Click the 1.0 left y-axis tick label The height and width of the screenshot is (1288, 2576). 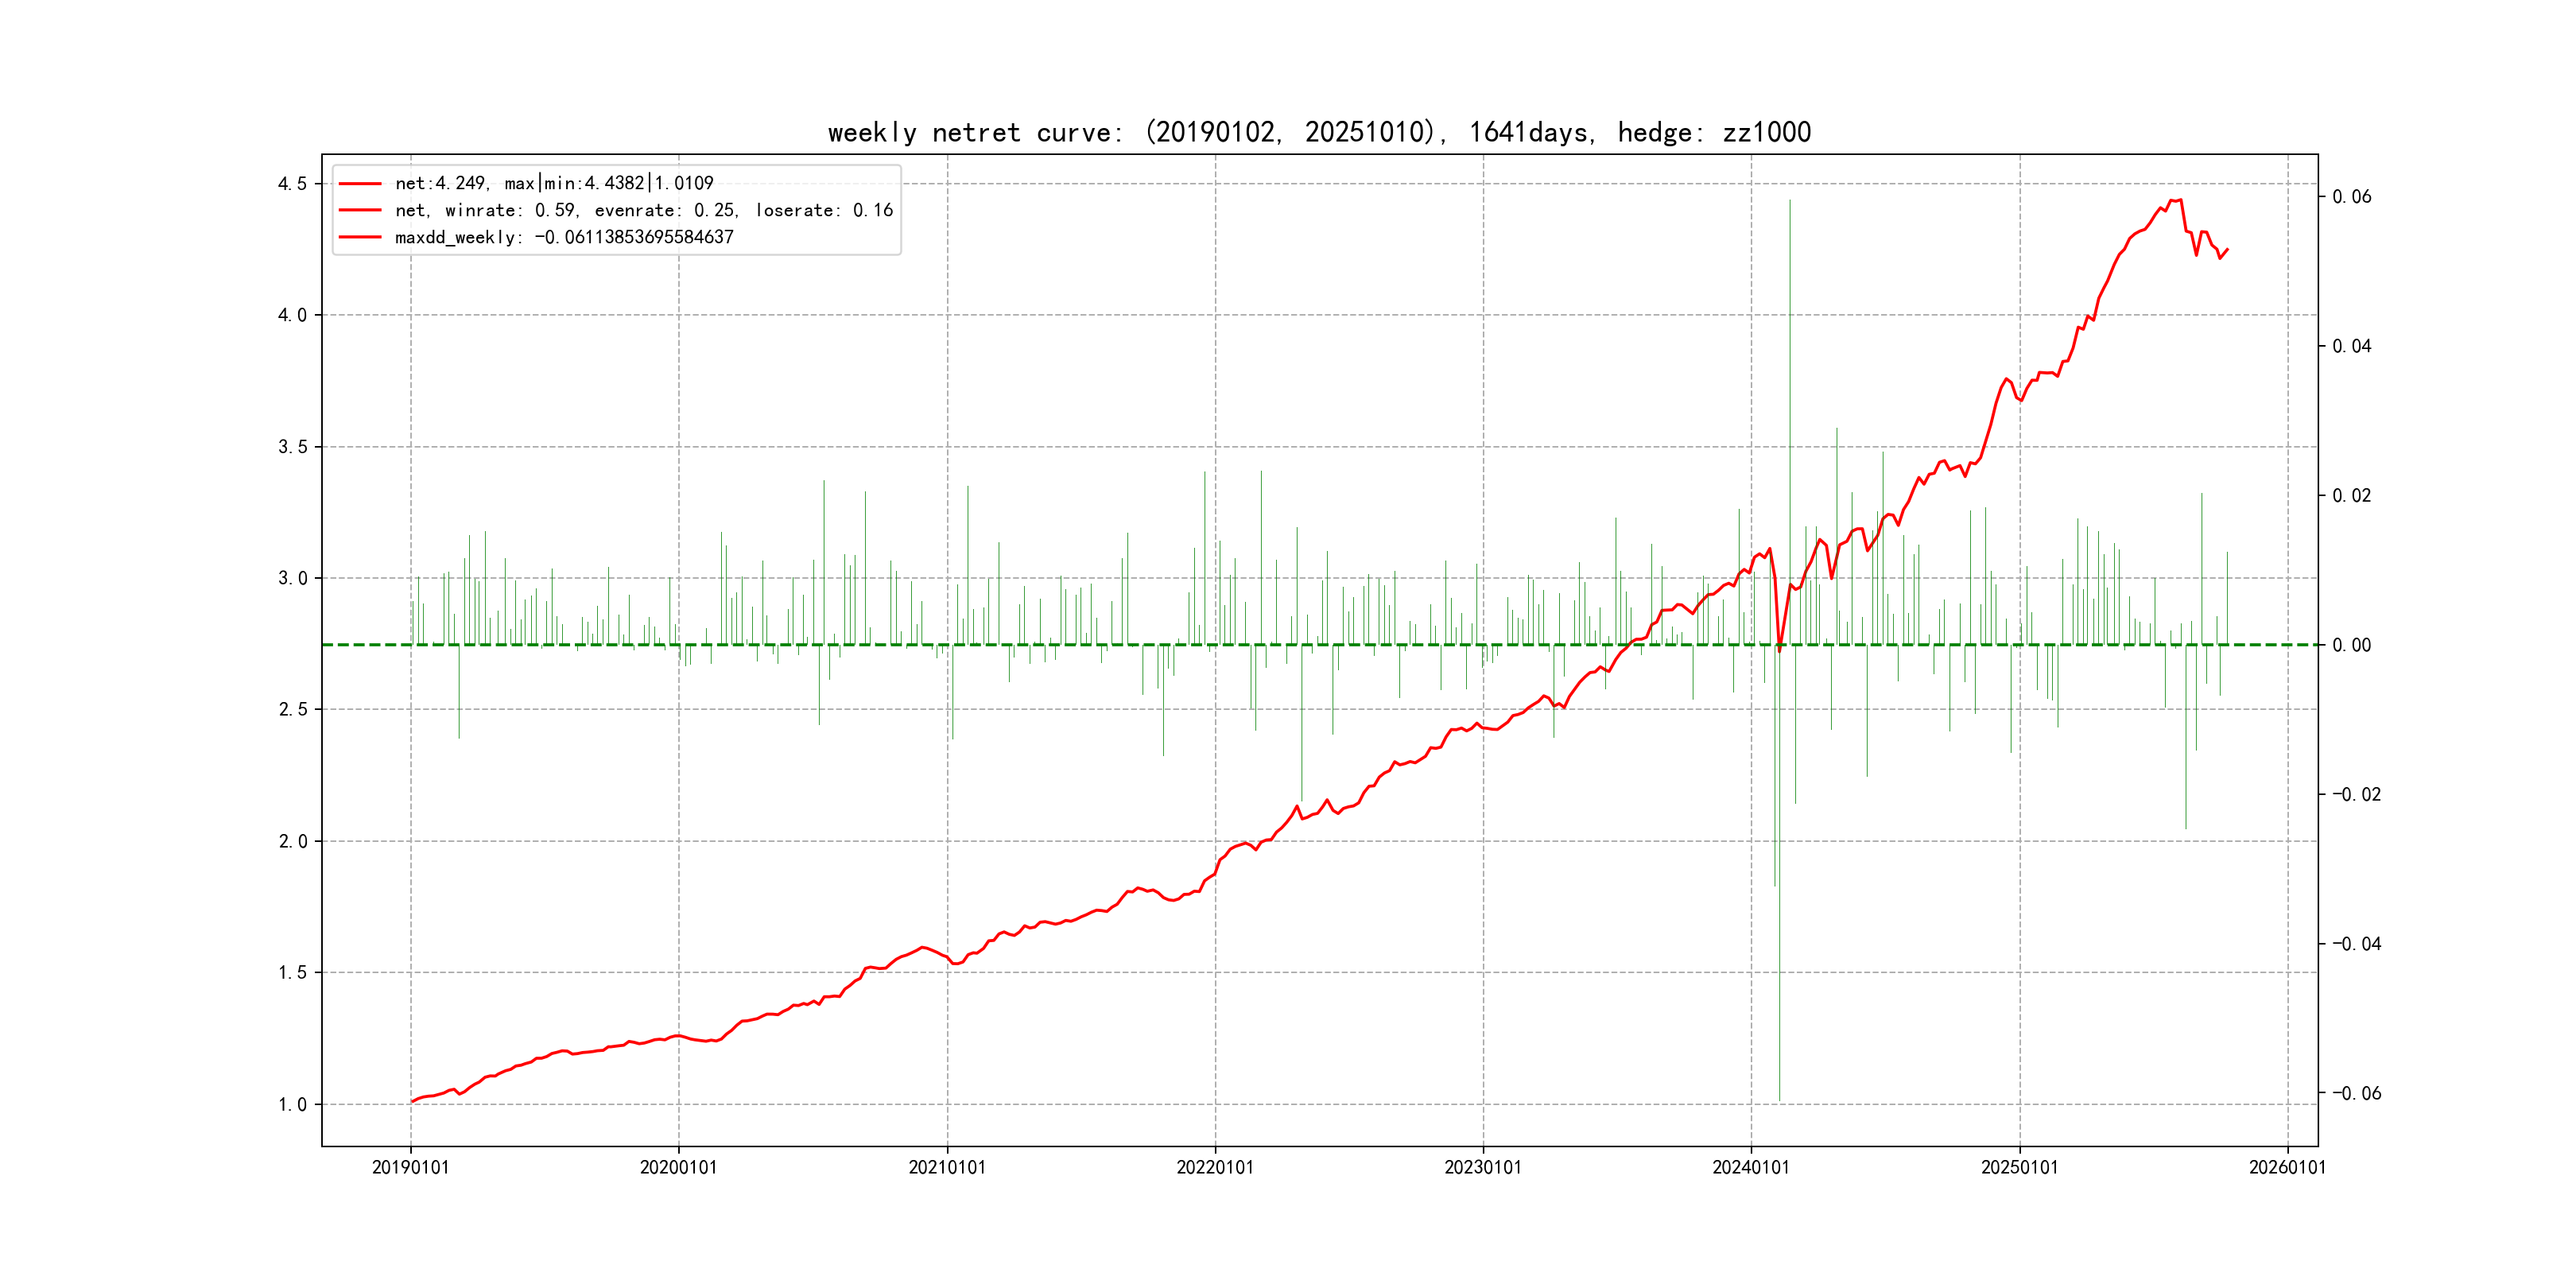coord(292,1104)
